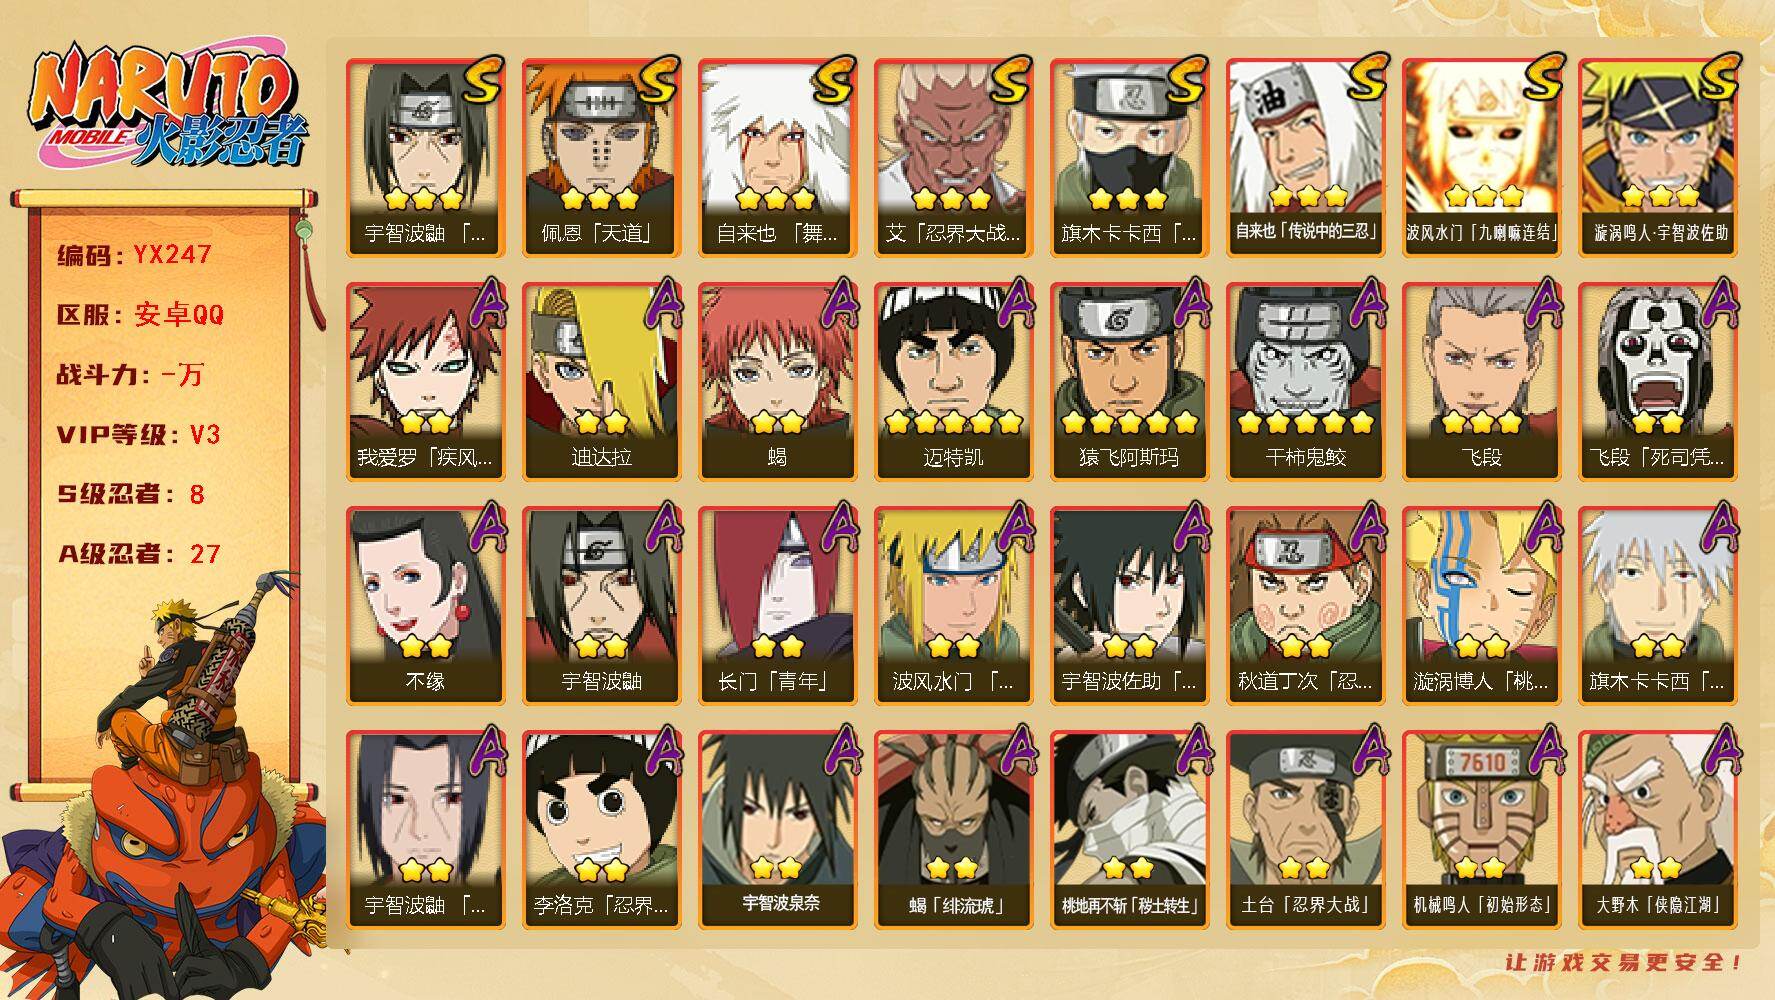Viewport: 1775px width, 1000px height.
Task: Open the 宇智波泉奈 character card
Action: 777,829
